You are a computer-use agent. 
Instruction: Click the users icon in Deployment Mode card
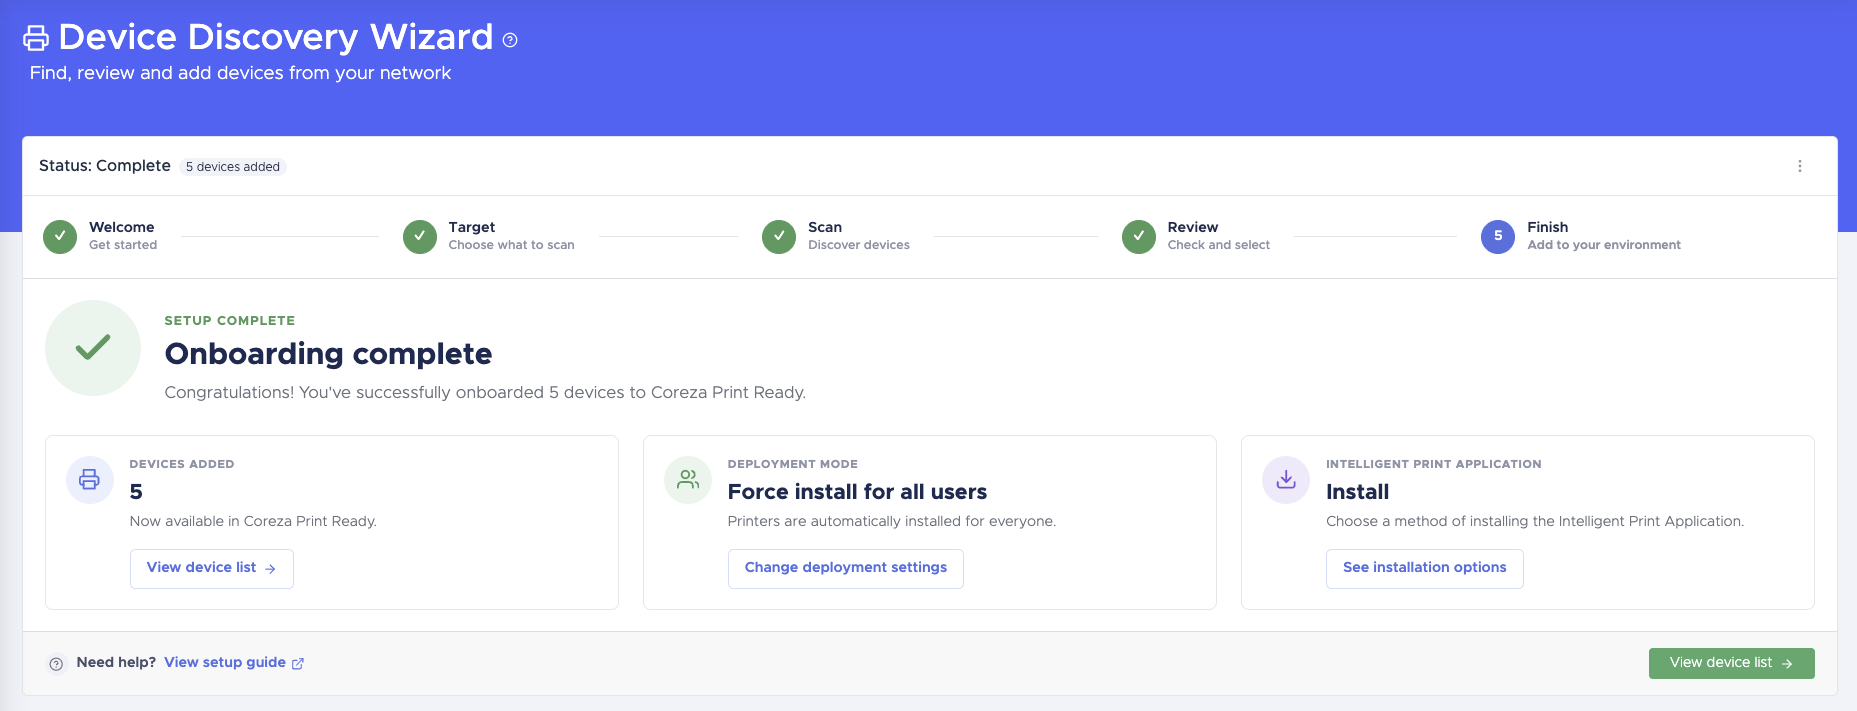click(x=688, y=480)
